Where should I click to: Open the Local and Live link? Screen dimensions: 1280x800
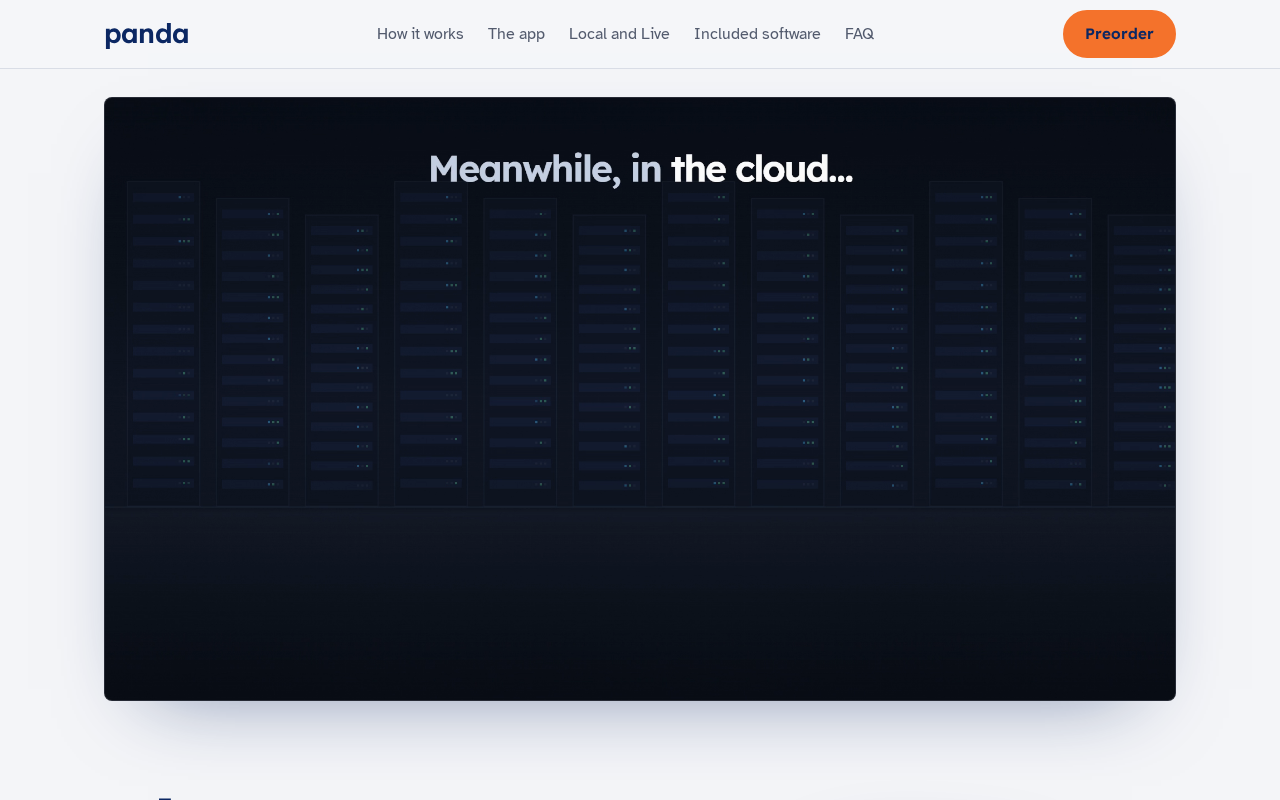click(x=619, y=34)
